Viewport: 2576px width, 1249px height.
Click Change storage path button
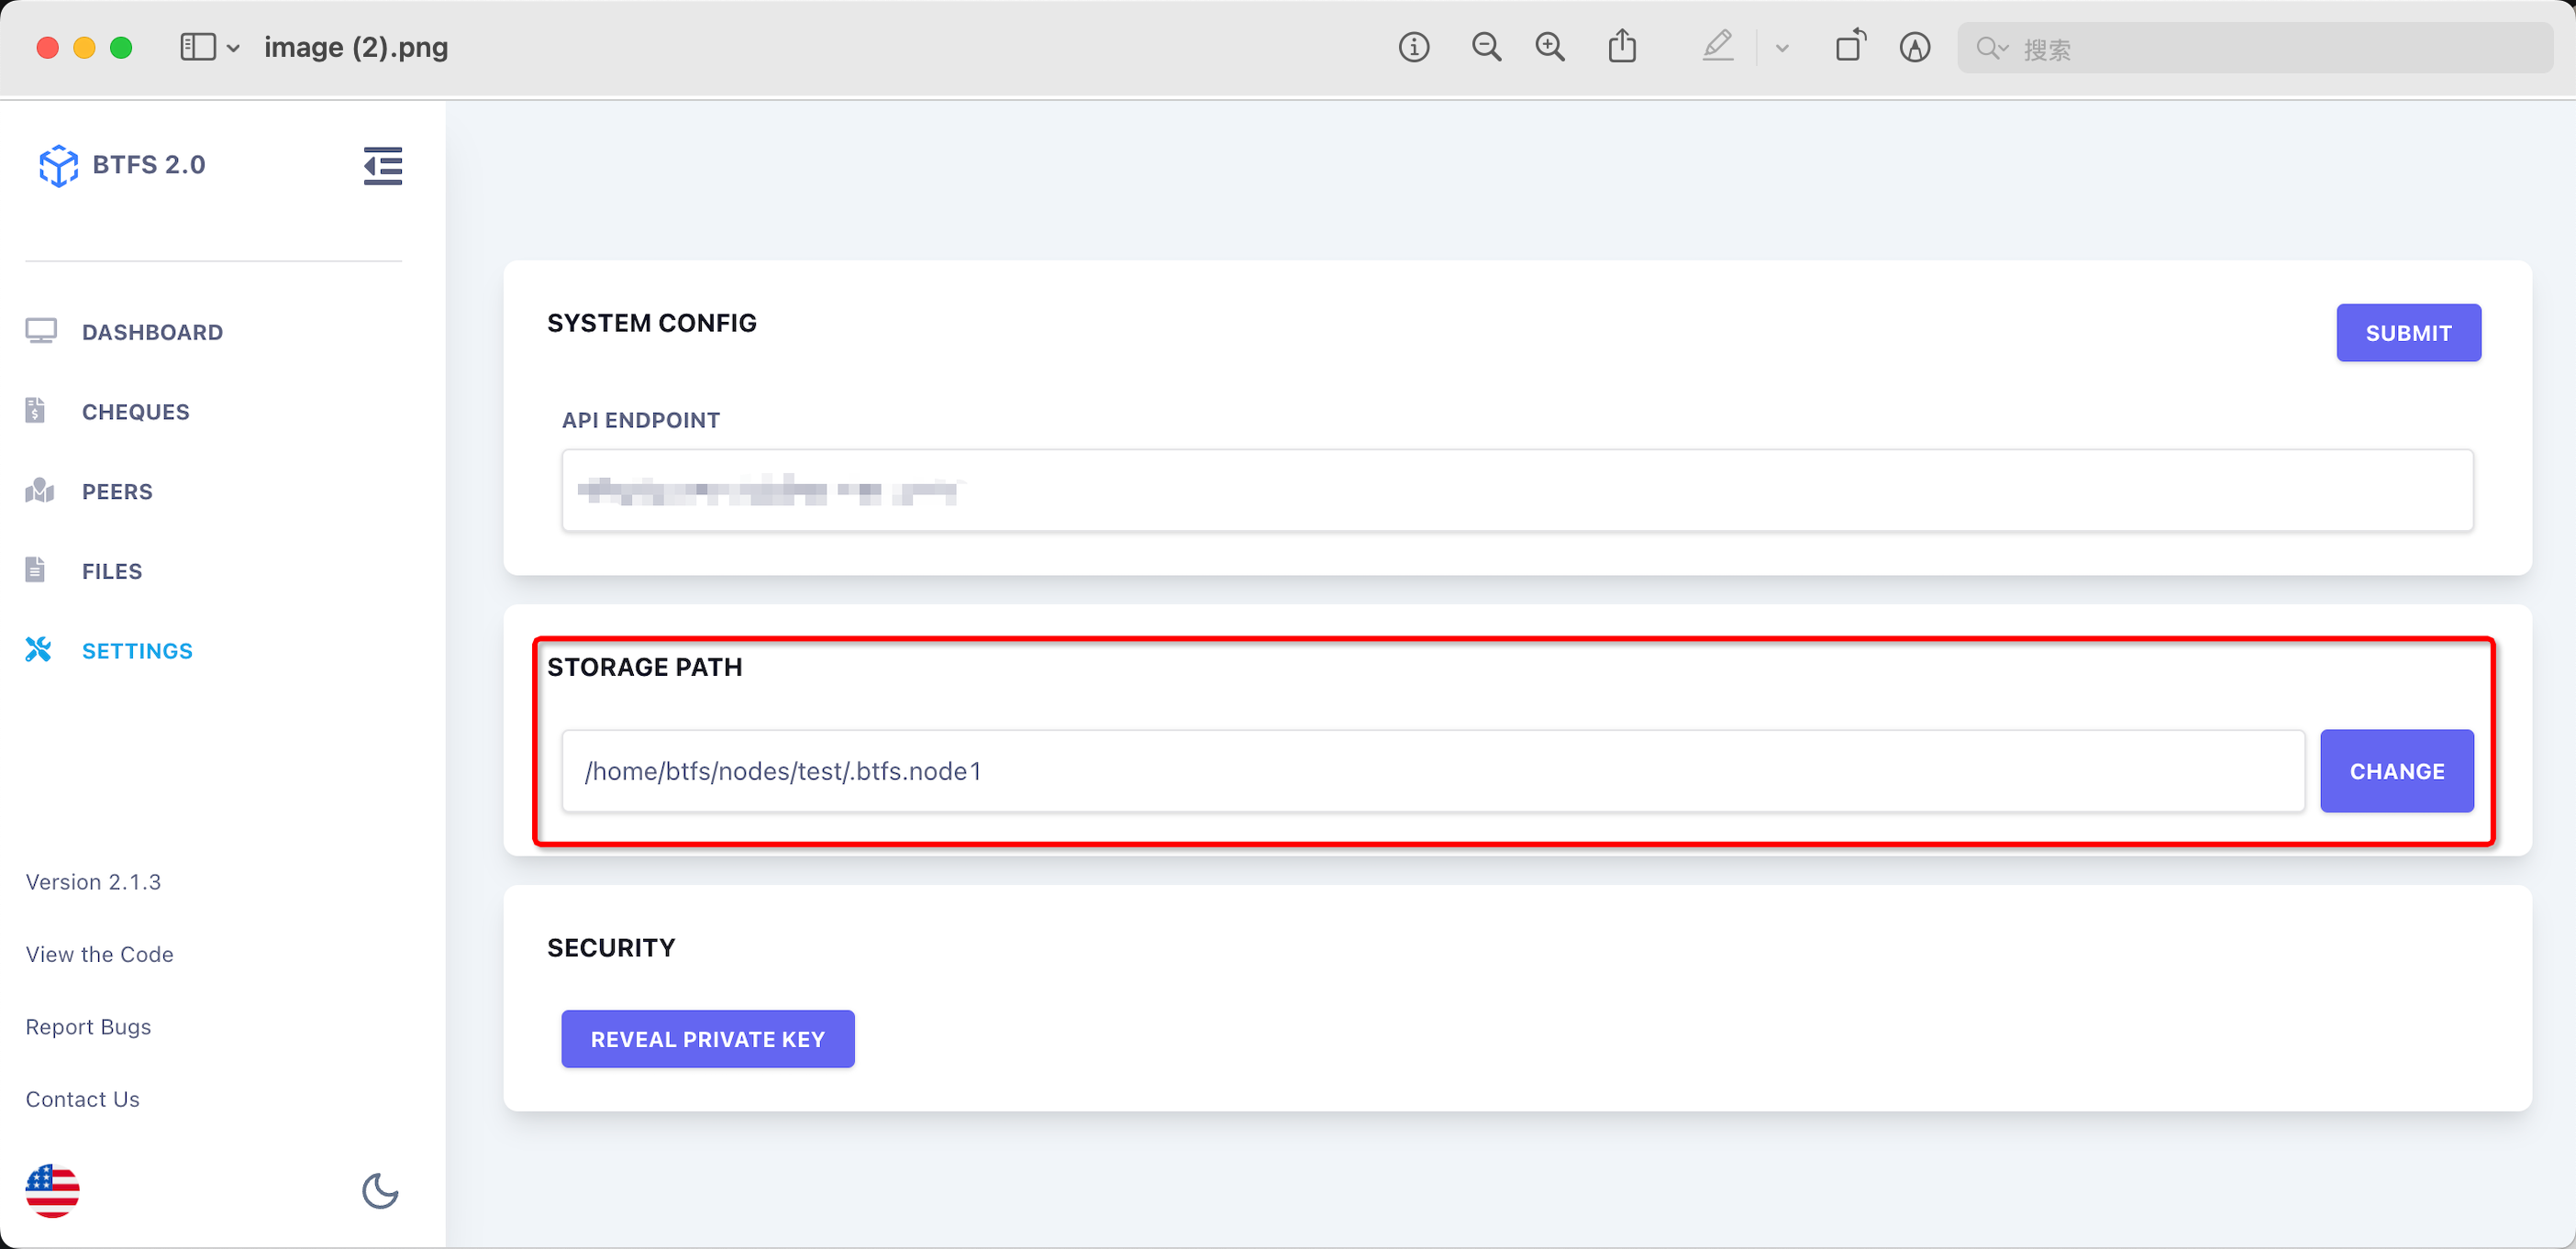2396,771
